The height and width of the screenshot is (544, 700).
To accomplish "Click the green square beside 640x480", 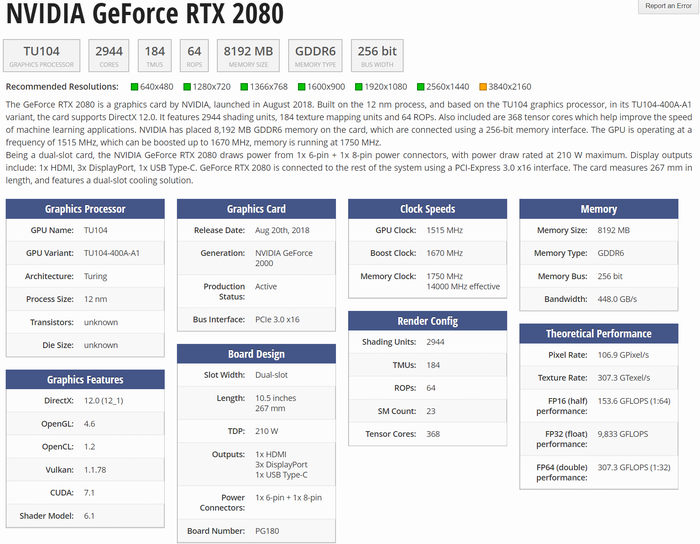I will (x=135, y=87).
